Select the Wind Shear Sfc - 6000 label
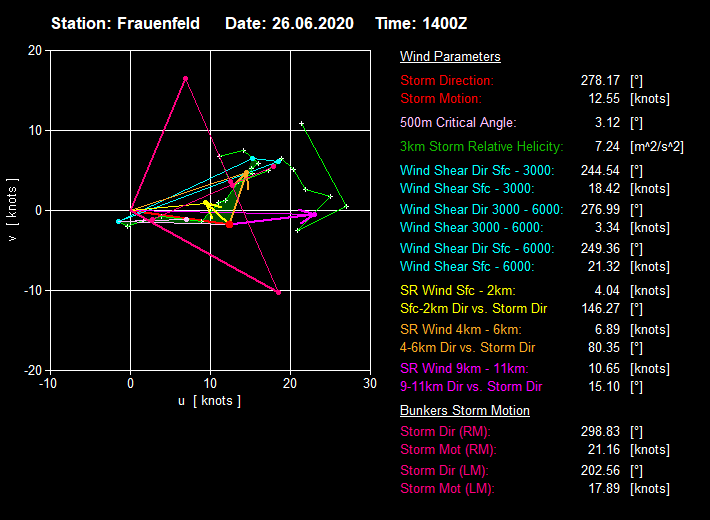Viewport: 710px width, 520px height. (467, 266)
